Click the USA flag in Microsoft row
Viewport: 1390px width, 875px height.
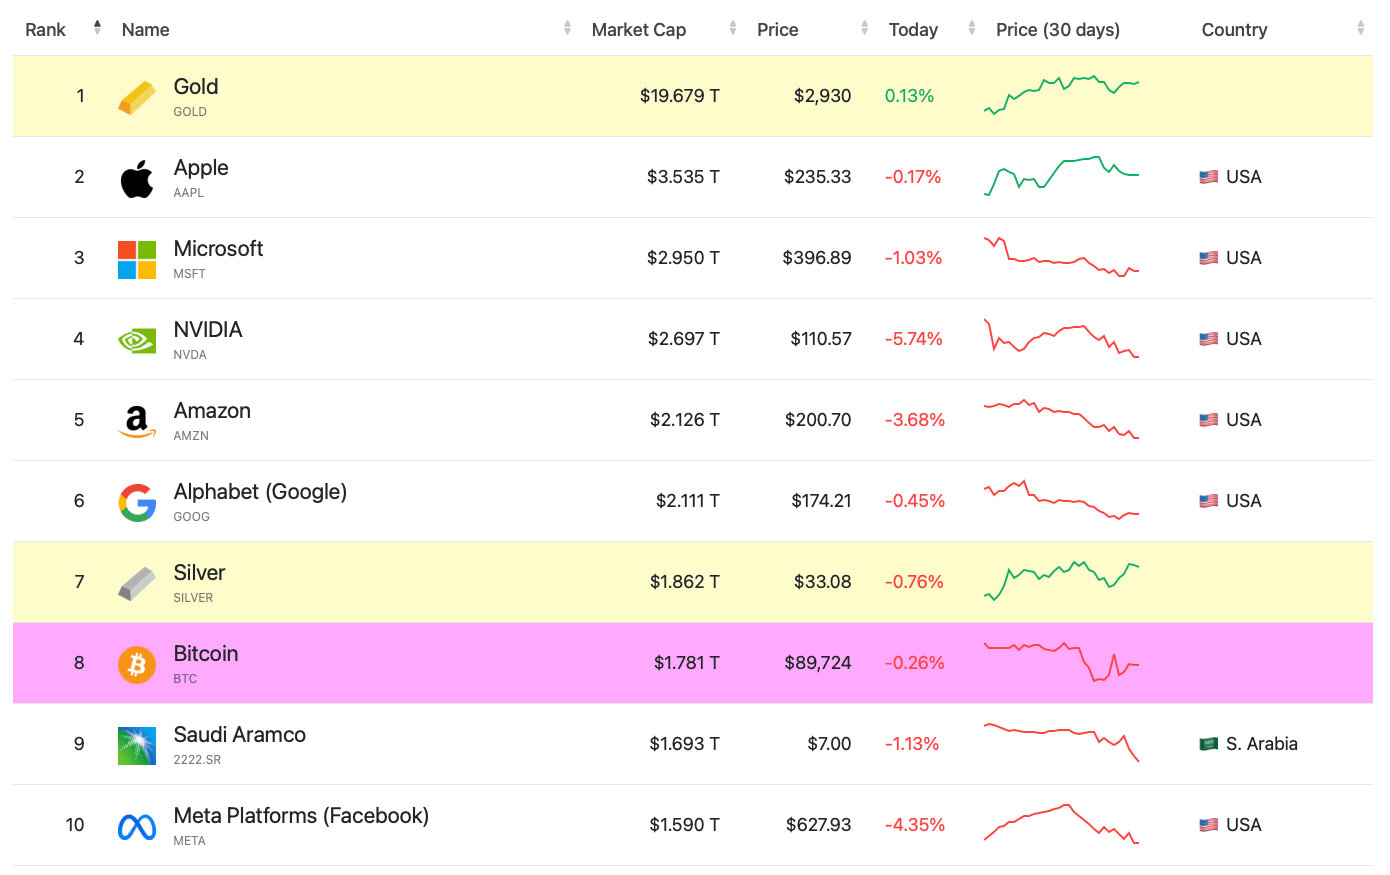click(x=1208, y=258)
